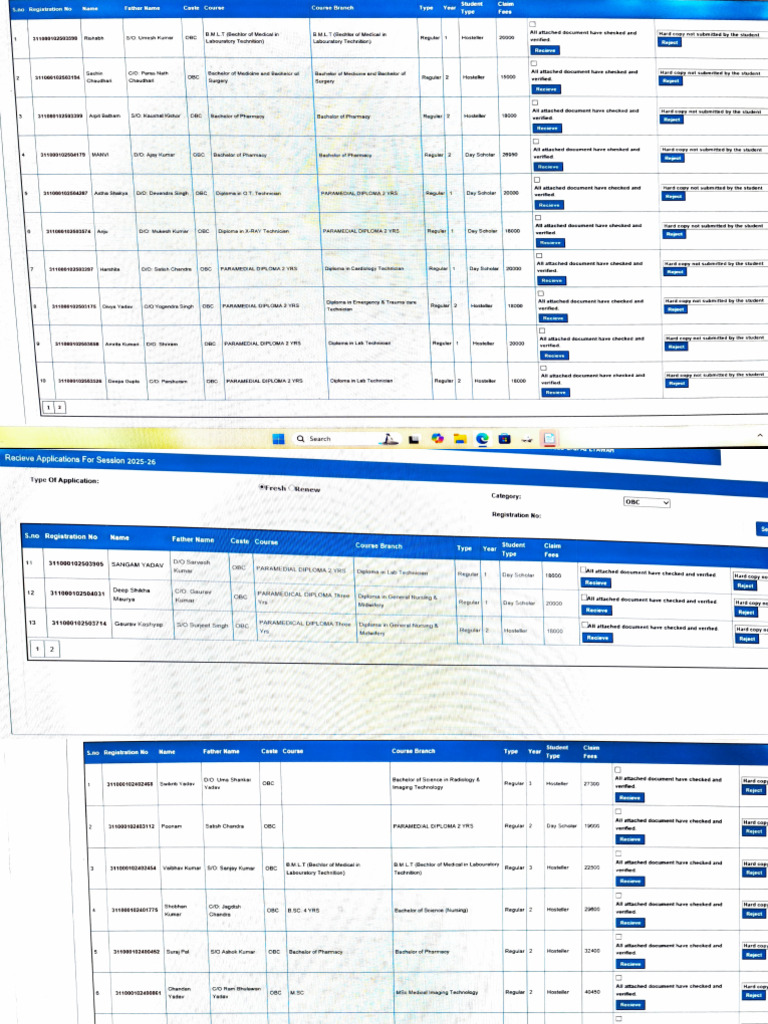Show hidden system tray icons
The image size is (768, 1024).
[760, 435]
